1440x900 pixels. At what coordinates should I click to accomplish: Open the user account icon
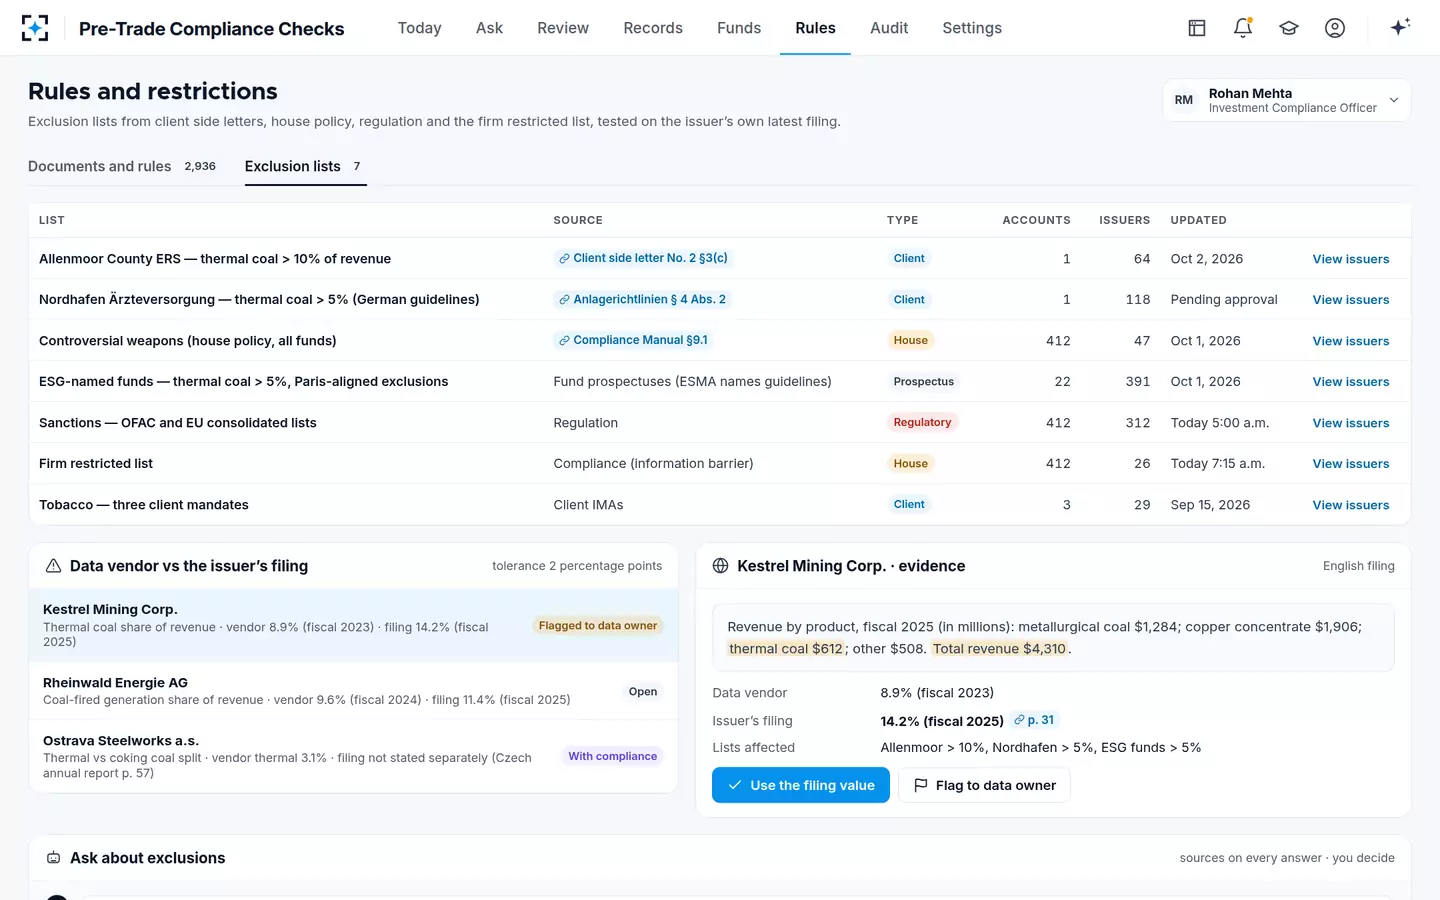pyautogui.click(x=1335, y=28)
